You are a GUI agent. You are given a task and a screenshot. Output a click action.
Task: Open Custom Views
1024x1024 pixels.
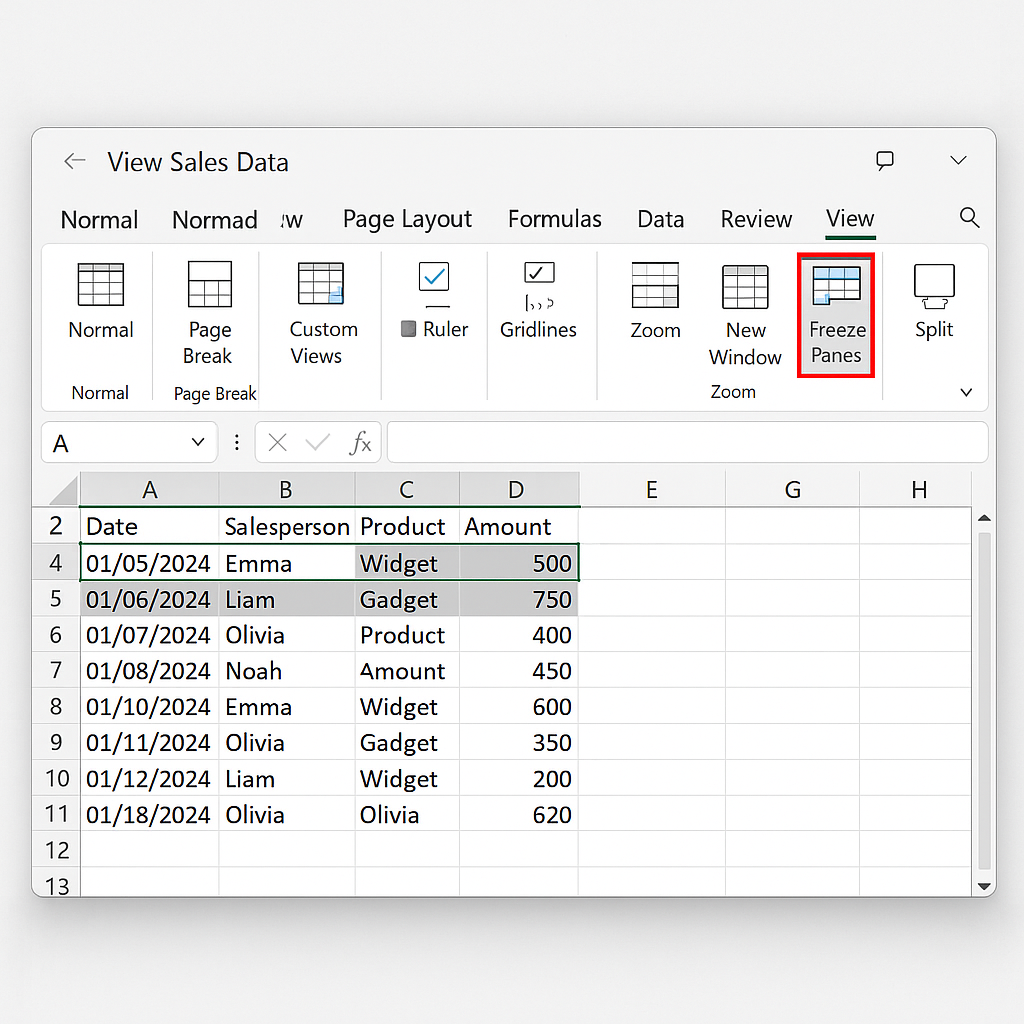click(x=321, y=284)
